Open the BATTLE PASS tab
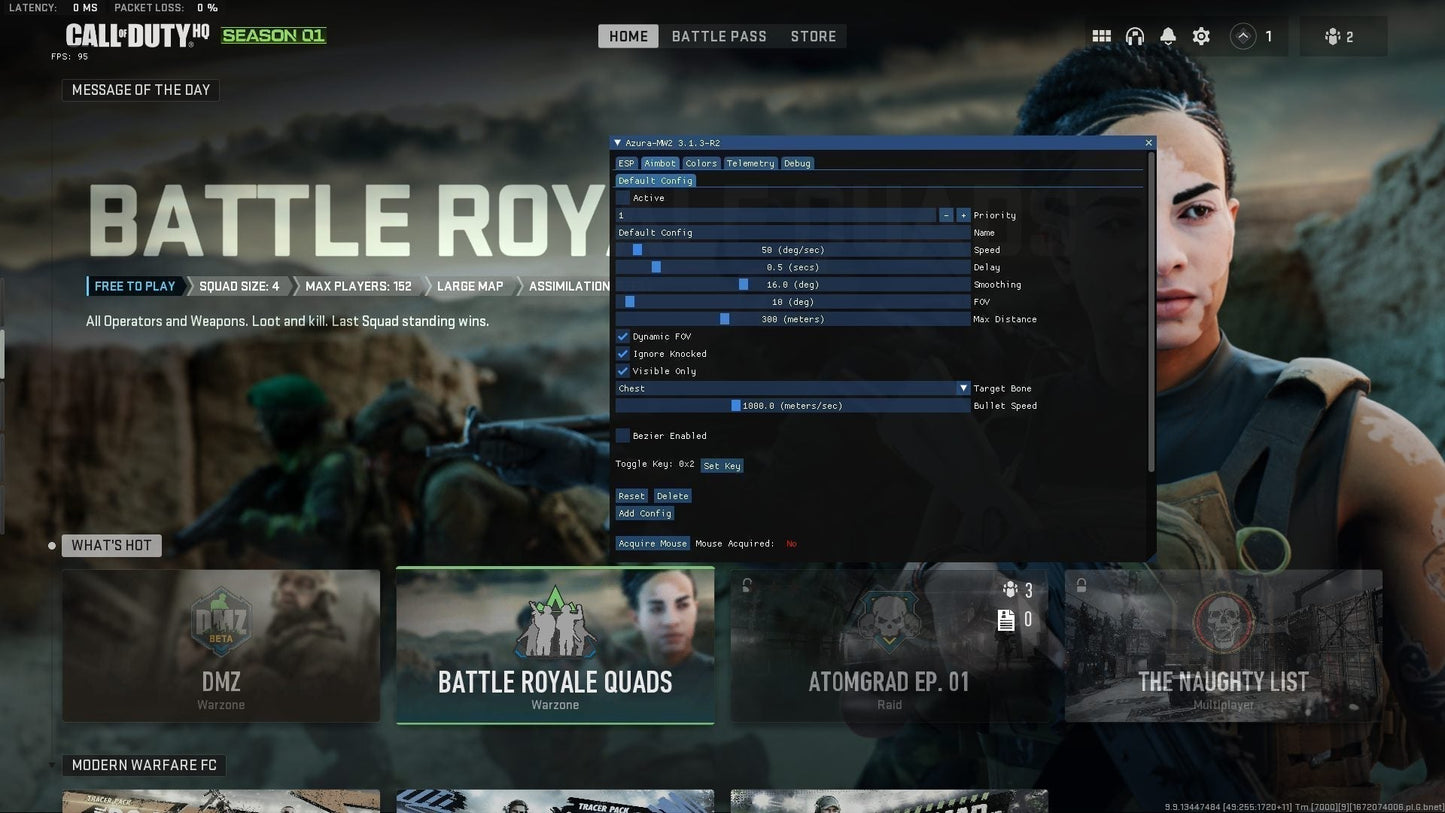Screen dimensions: 1445x813 pos(719,36)
